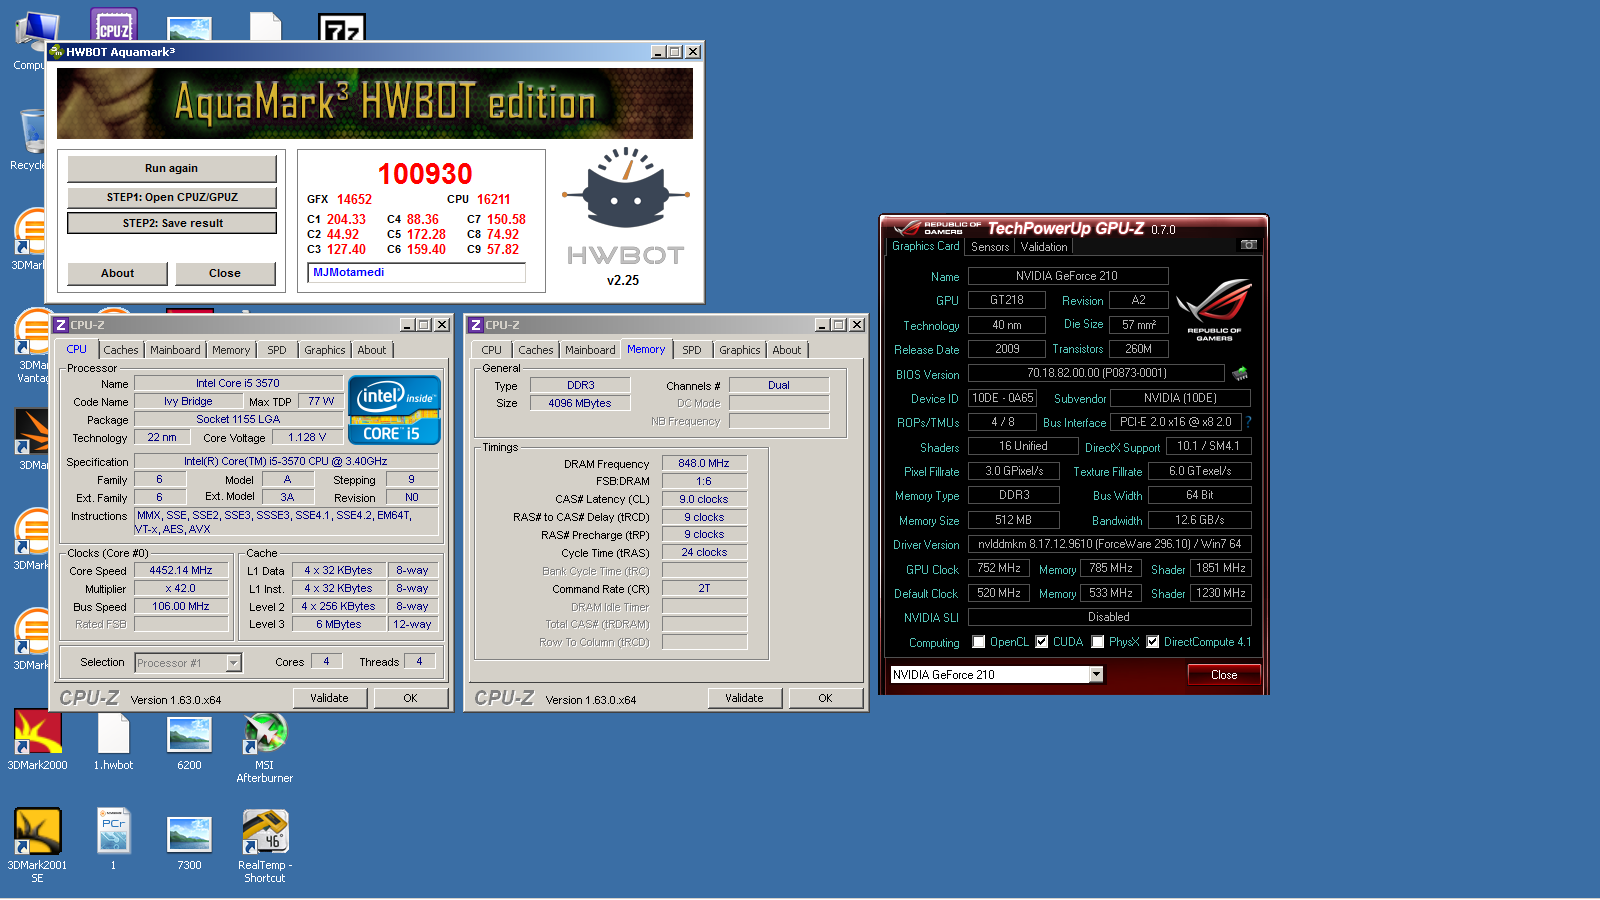Viewport: 1600px width, 900px height.
Task: Open the 3DMark Vantage desktop shortcut
Action: point(32,345)
